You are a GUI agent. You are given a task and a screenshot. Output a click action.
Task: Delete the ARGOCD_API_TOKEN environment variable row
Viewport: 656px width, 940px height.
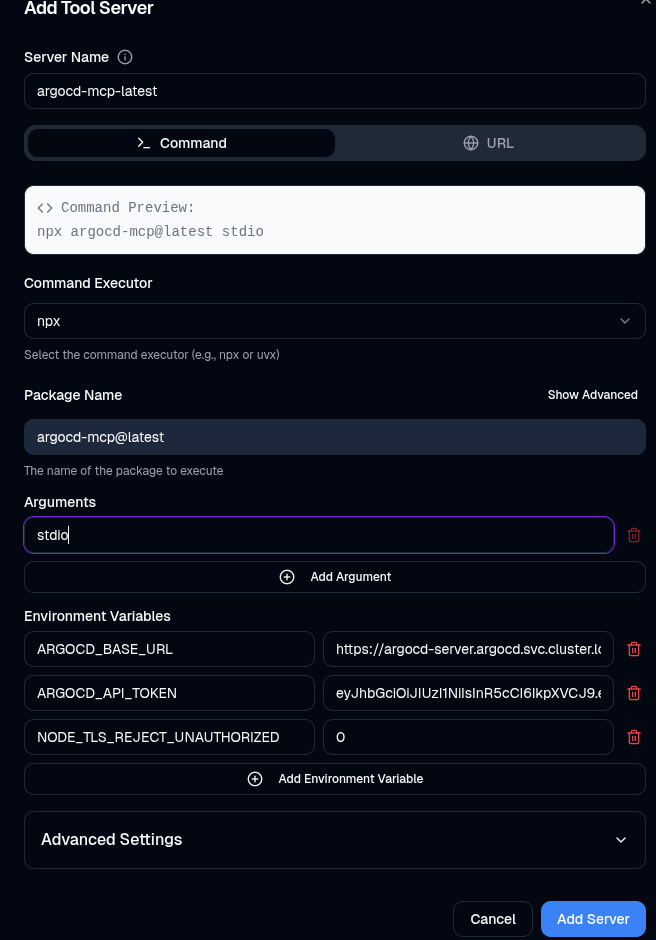pyautogui.click(x=633, y=693)
